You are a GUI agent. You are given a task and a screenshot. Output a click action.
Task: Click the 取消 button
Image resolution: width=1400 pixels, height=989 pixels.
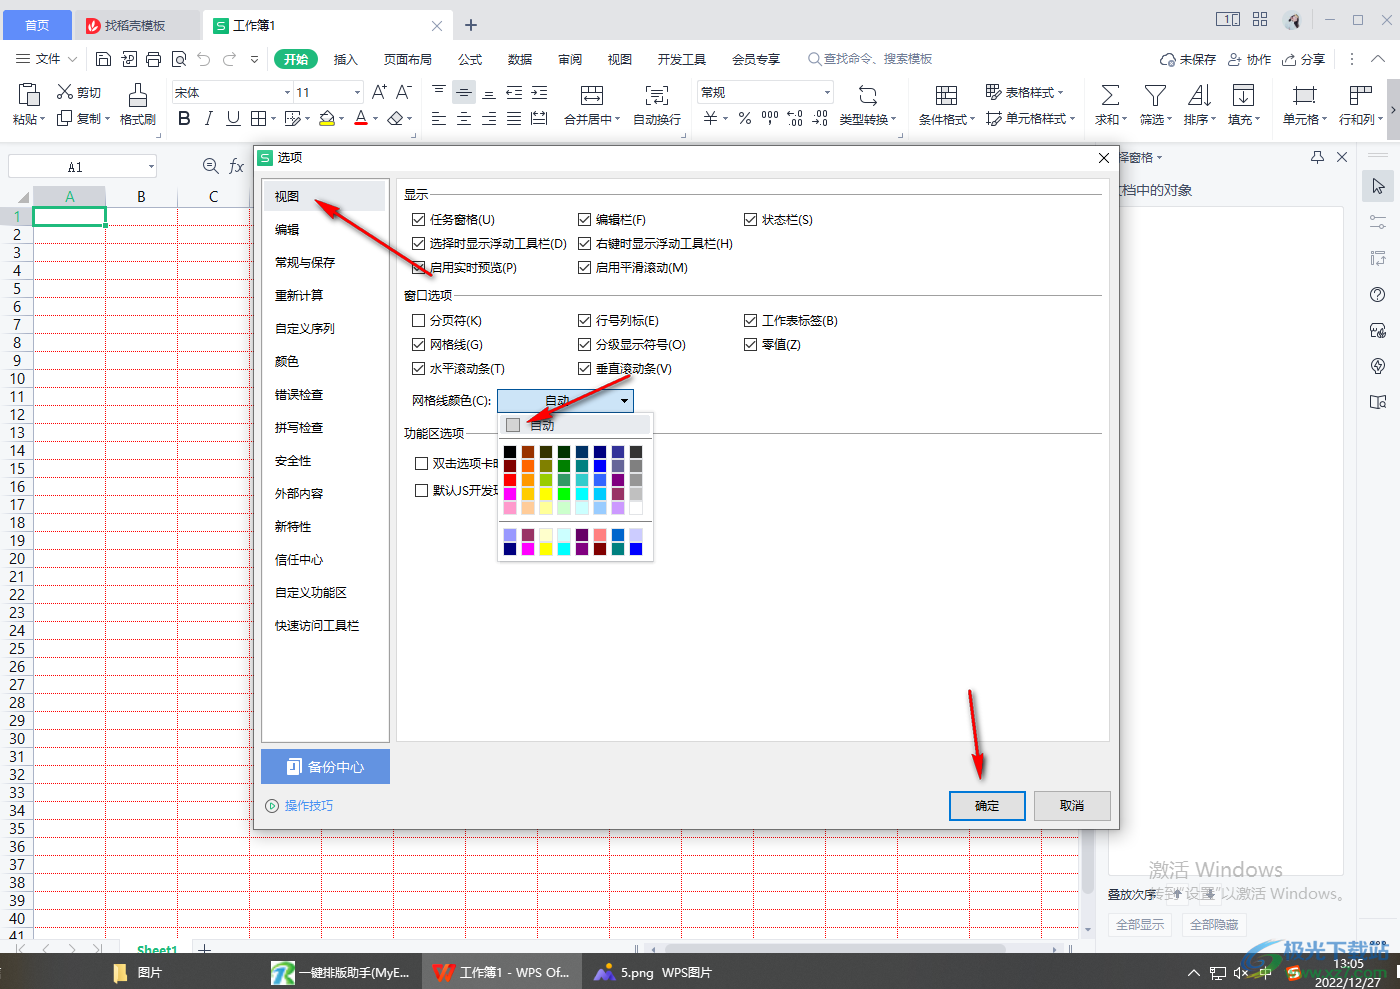[1072, 805]
